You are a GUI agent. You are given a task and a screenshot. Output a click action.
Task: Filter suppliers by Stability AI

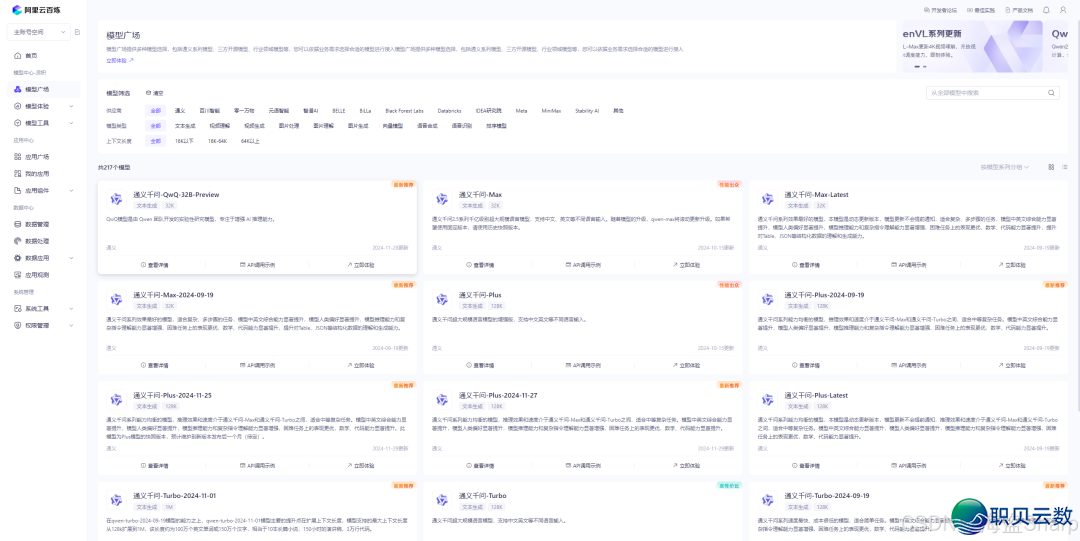pos(588,110)
